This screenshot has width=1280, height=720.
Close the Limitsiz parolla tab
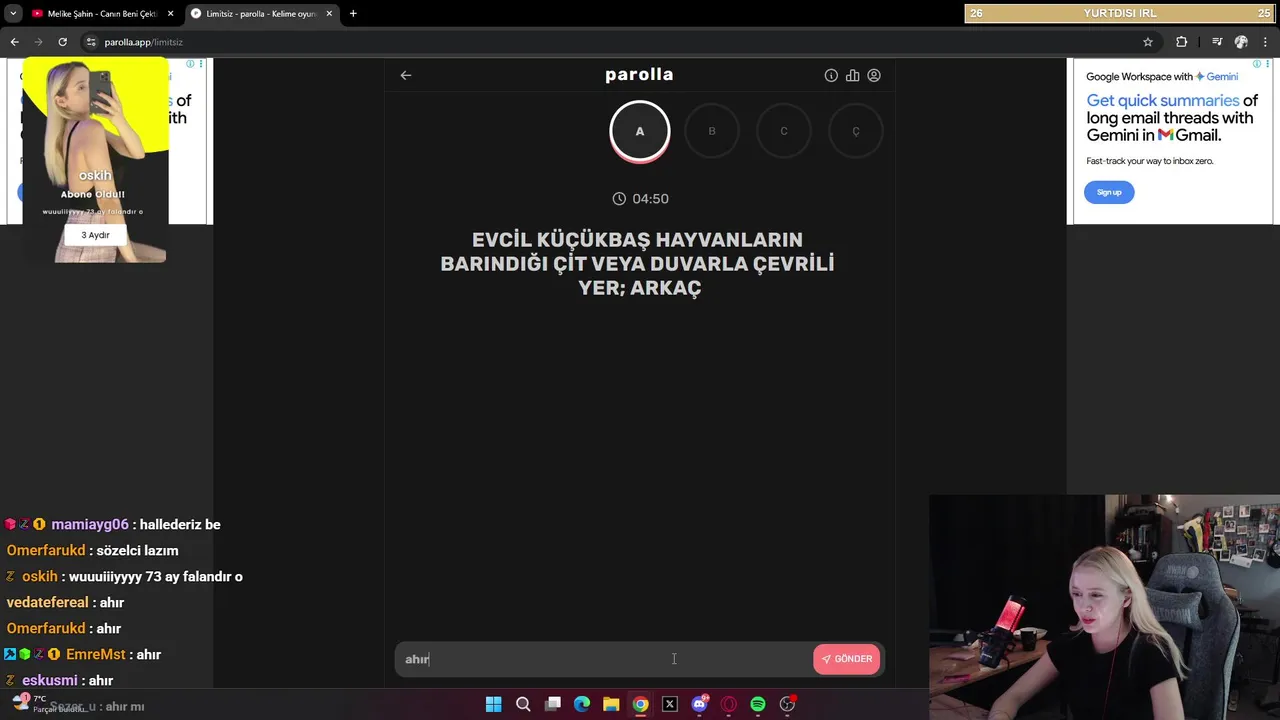click(329, 14)
